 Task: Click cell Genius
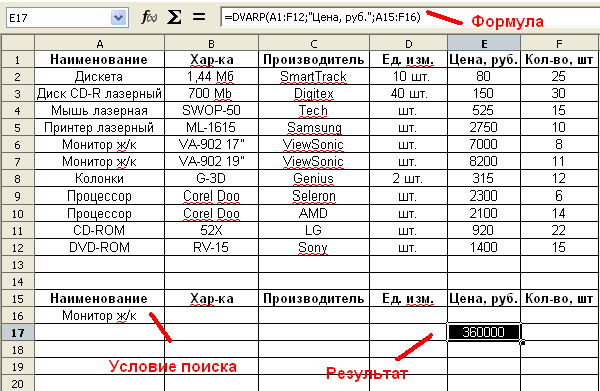[x=314, y=179]
